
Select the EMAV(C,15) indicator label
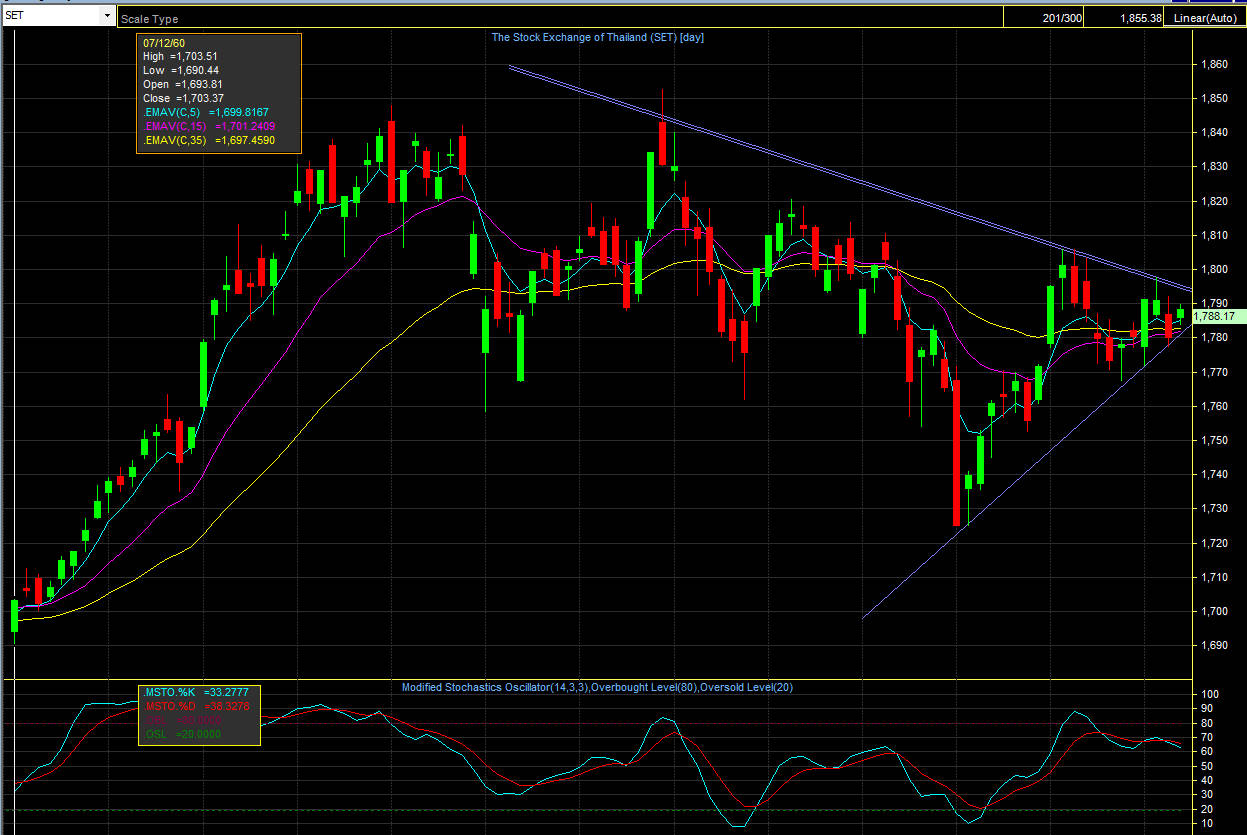tap(209, 127)
